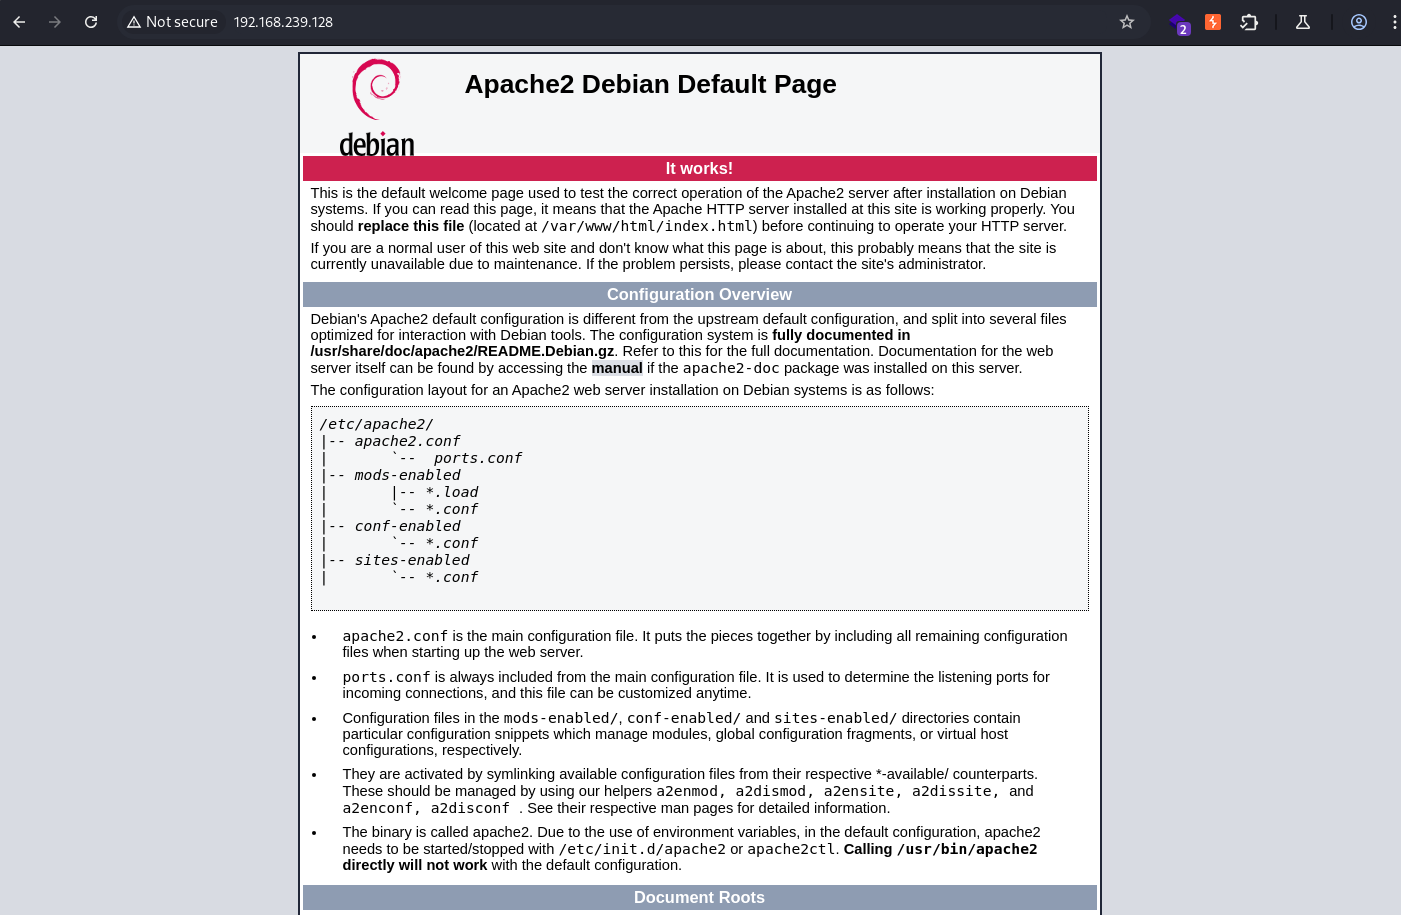This screenshot has width=1401, height=915.
Task: Click the Apache2 Debian Default Page heading
Action: (650, 84)
